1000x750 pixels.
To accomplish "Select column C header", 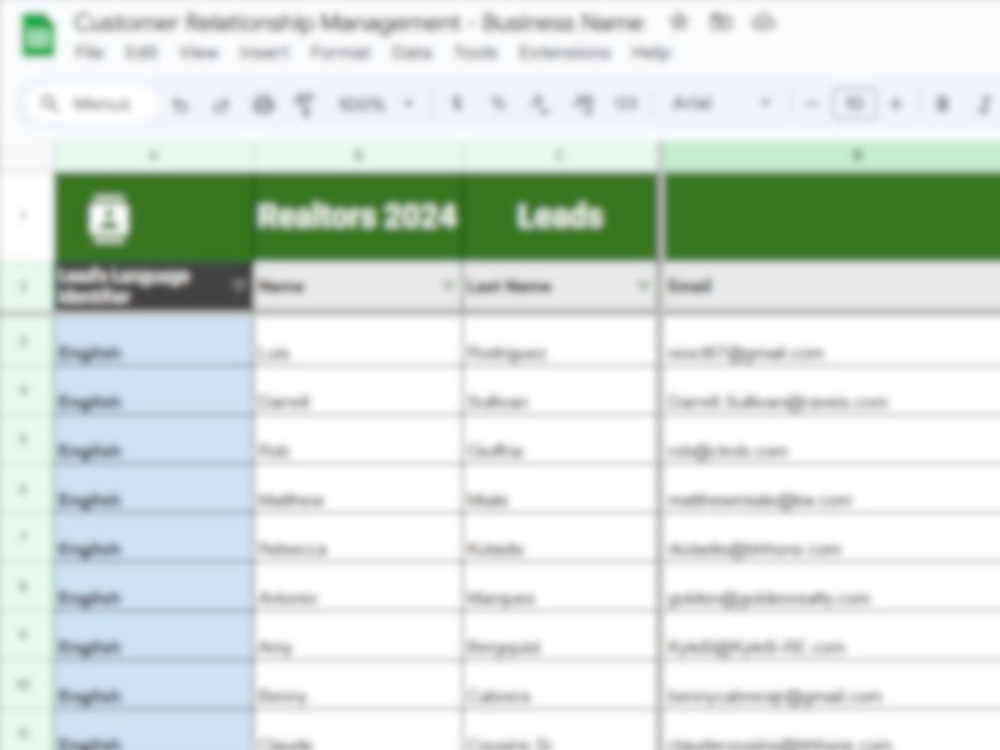I will click(x=559, y=156).
